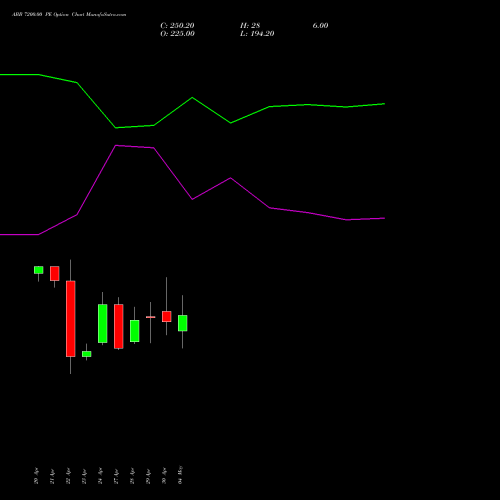Click the tall red candle for 22 Apr
The image size is (500, 500).
coord(71,319)
